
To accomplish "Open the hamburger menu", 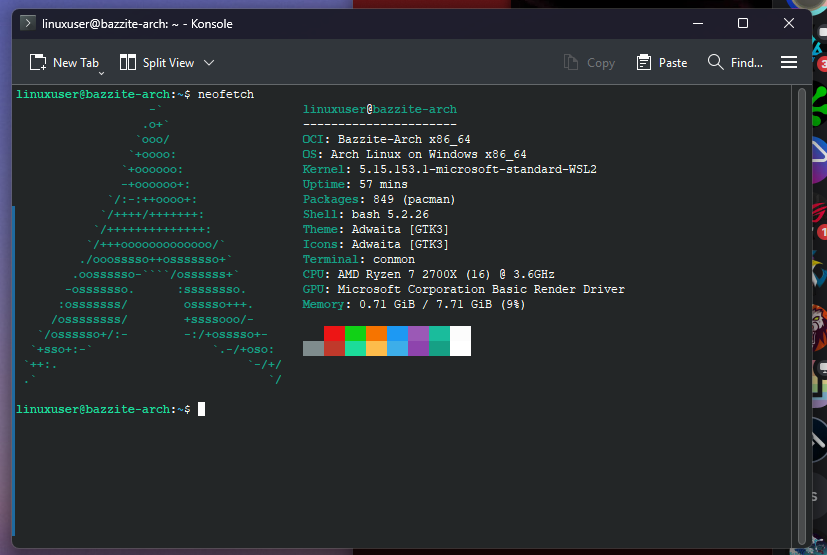I will 788,63.
